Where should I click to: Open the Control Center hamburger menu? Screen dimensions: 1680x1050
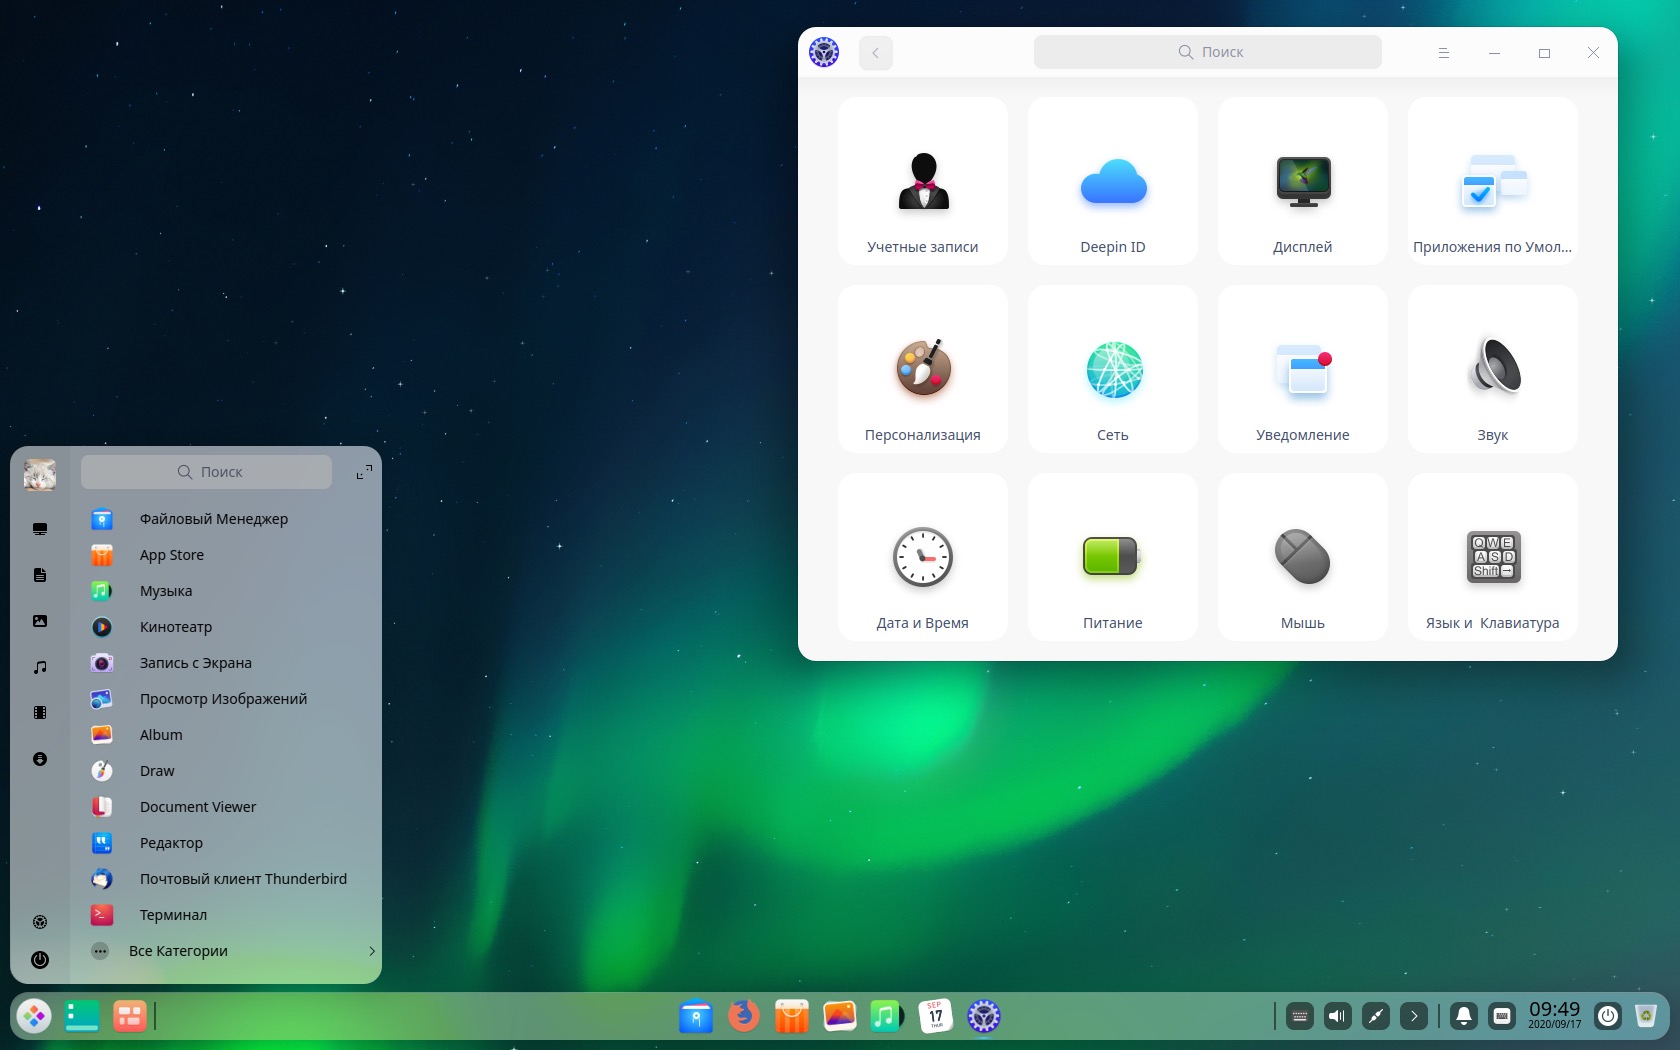coord(1443,53)
